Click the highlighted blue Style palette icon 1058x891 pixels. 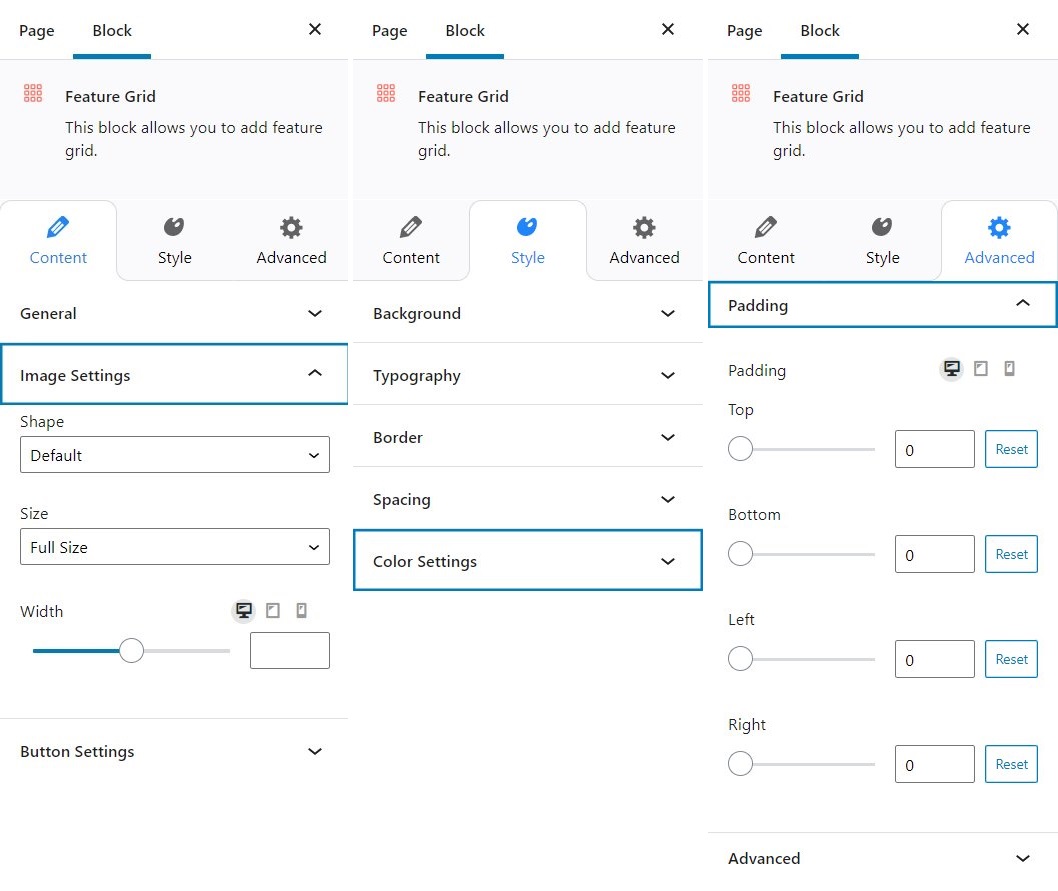(x=527, y=227)
